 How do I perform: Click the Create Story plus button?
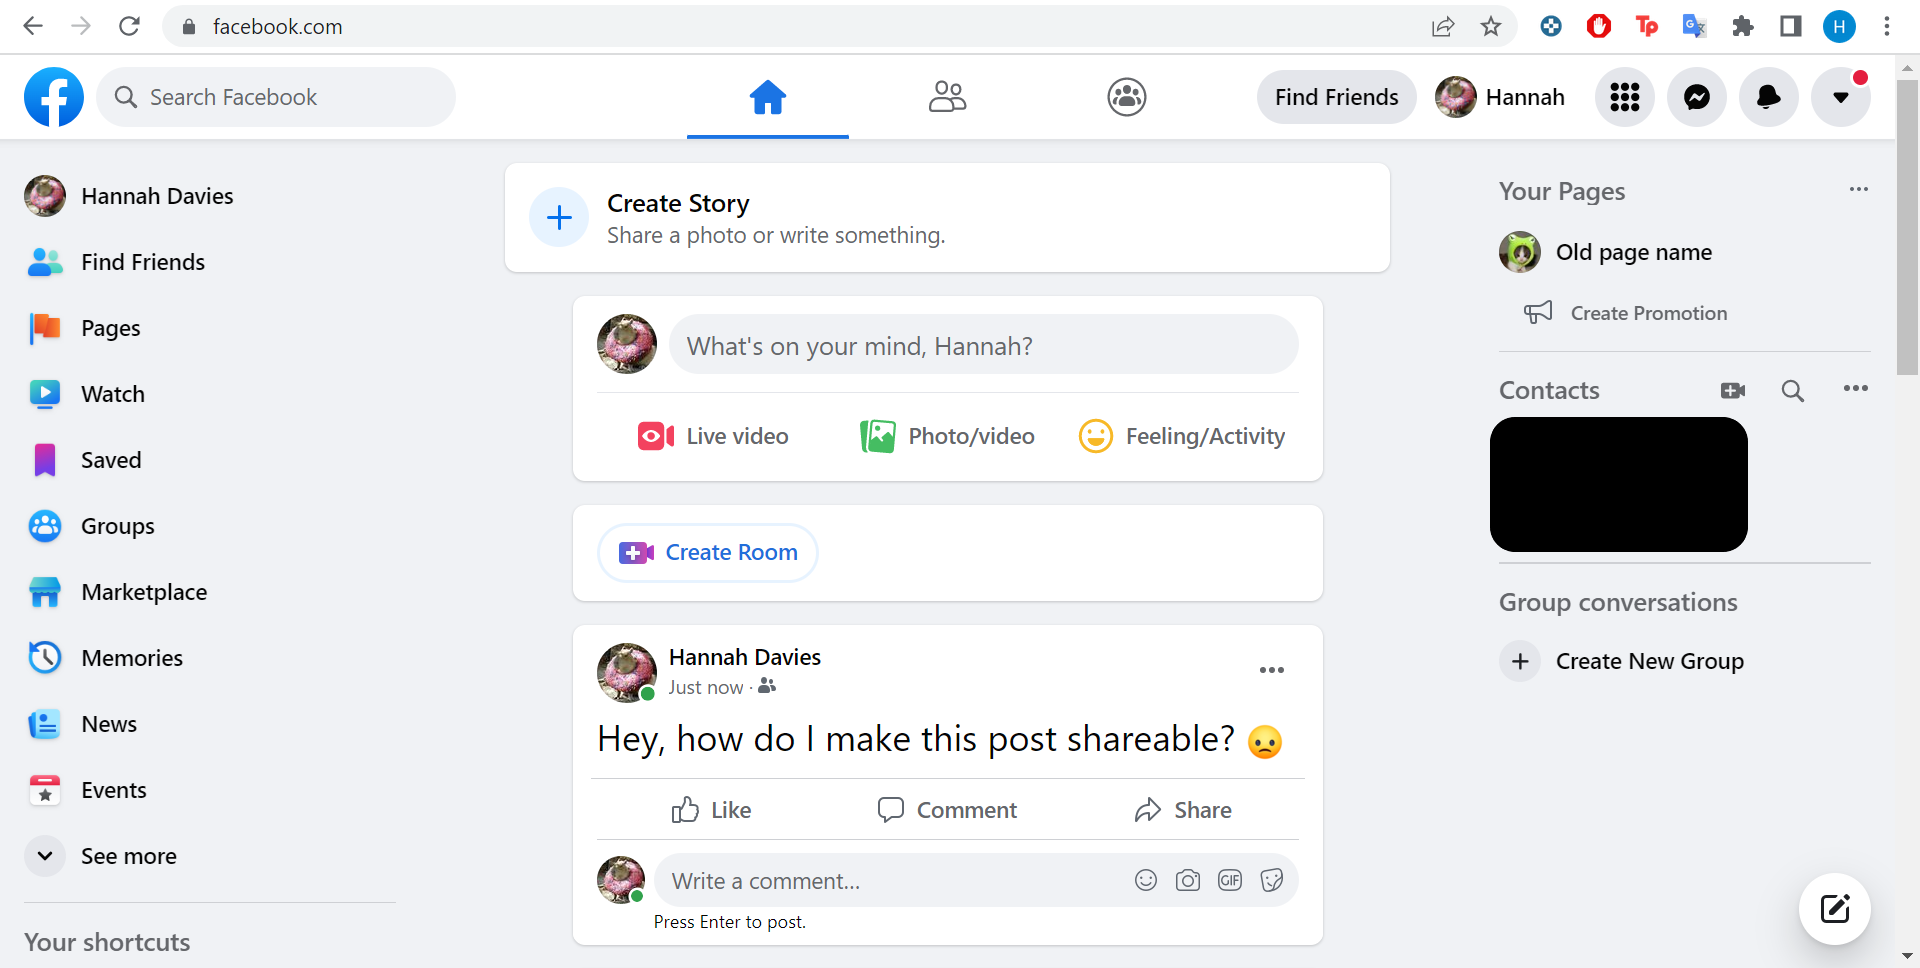tap(559, 217)
